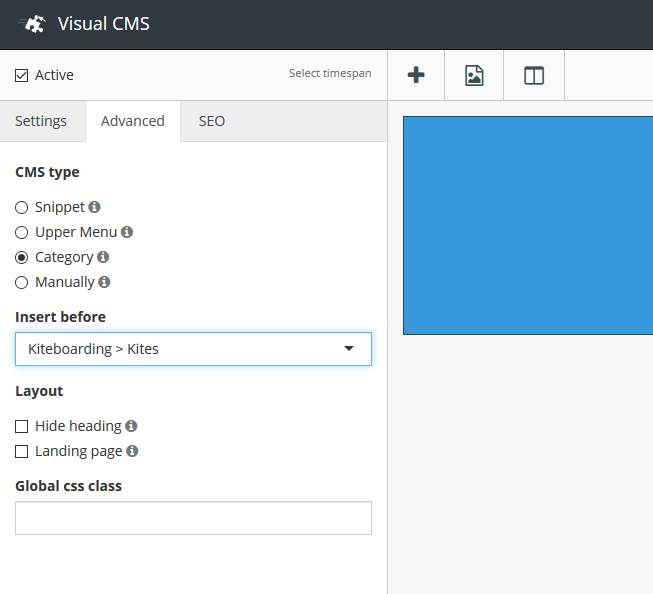Click the column layout icon in toolbar

(534, 75)
